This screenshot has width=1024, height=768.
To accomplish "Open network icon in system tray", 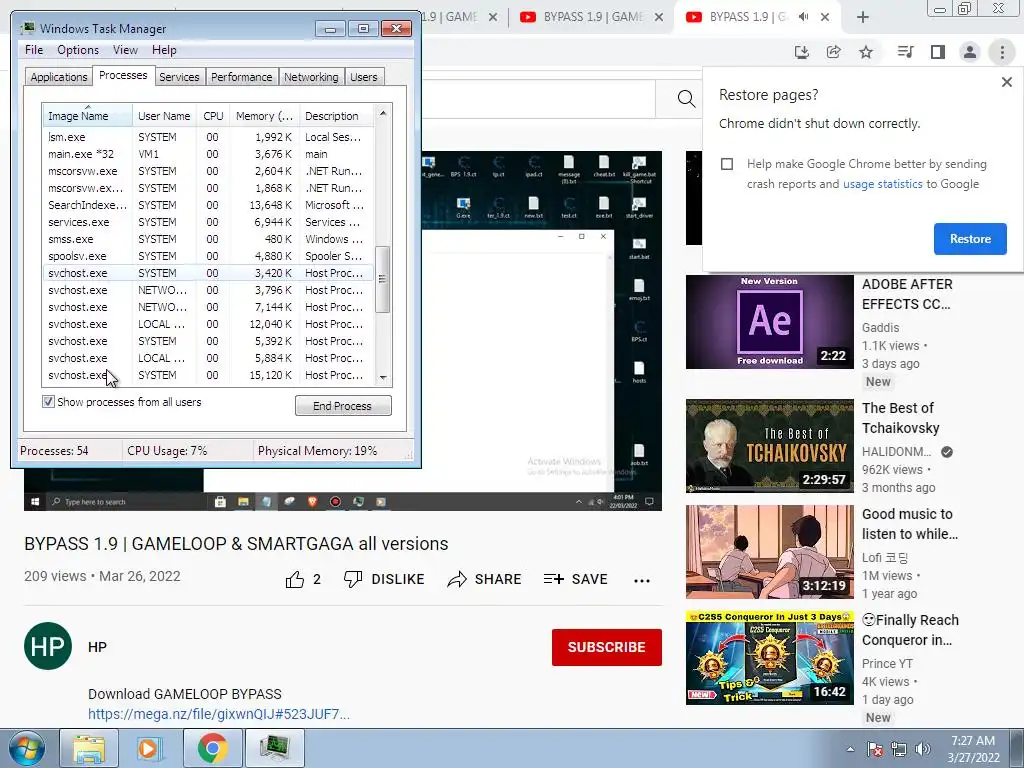I will [899, 749].
